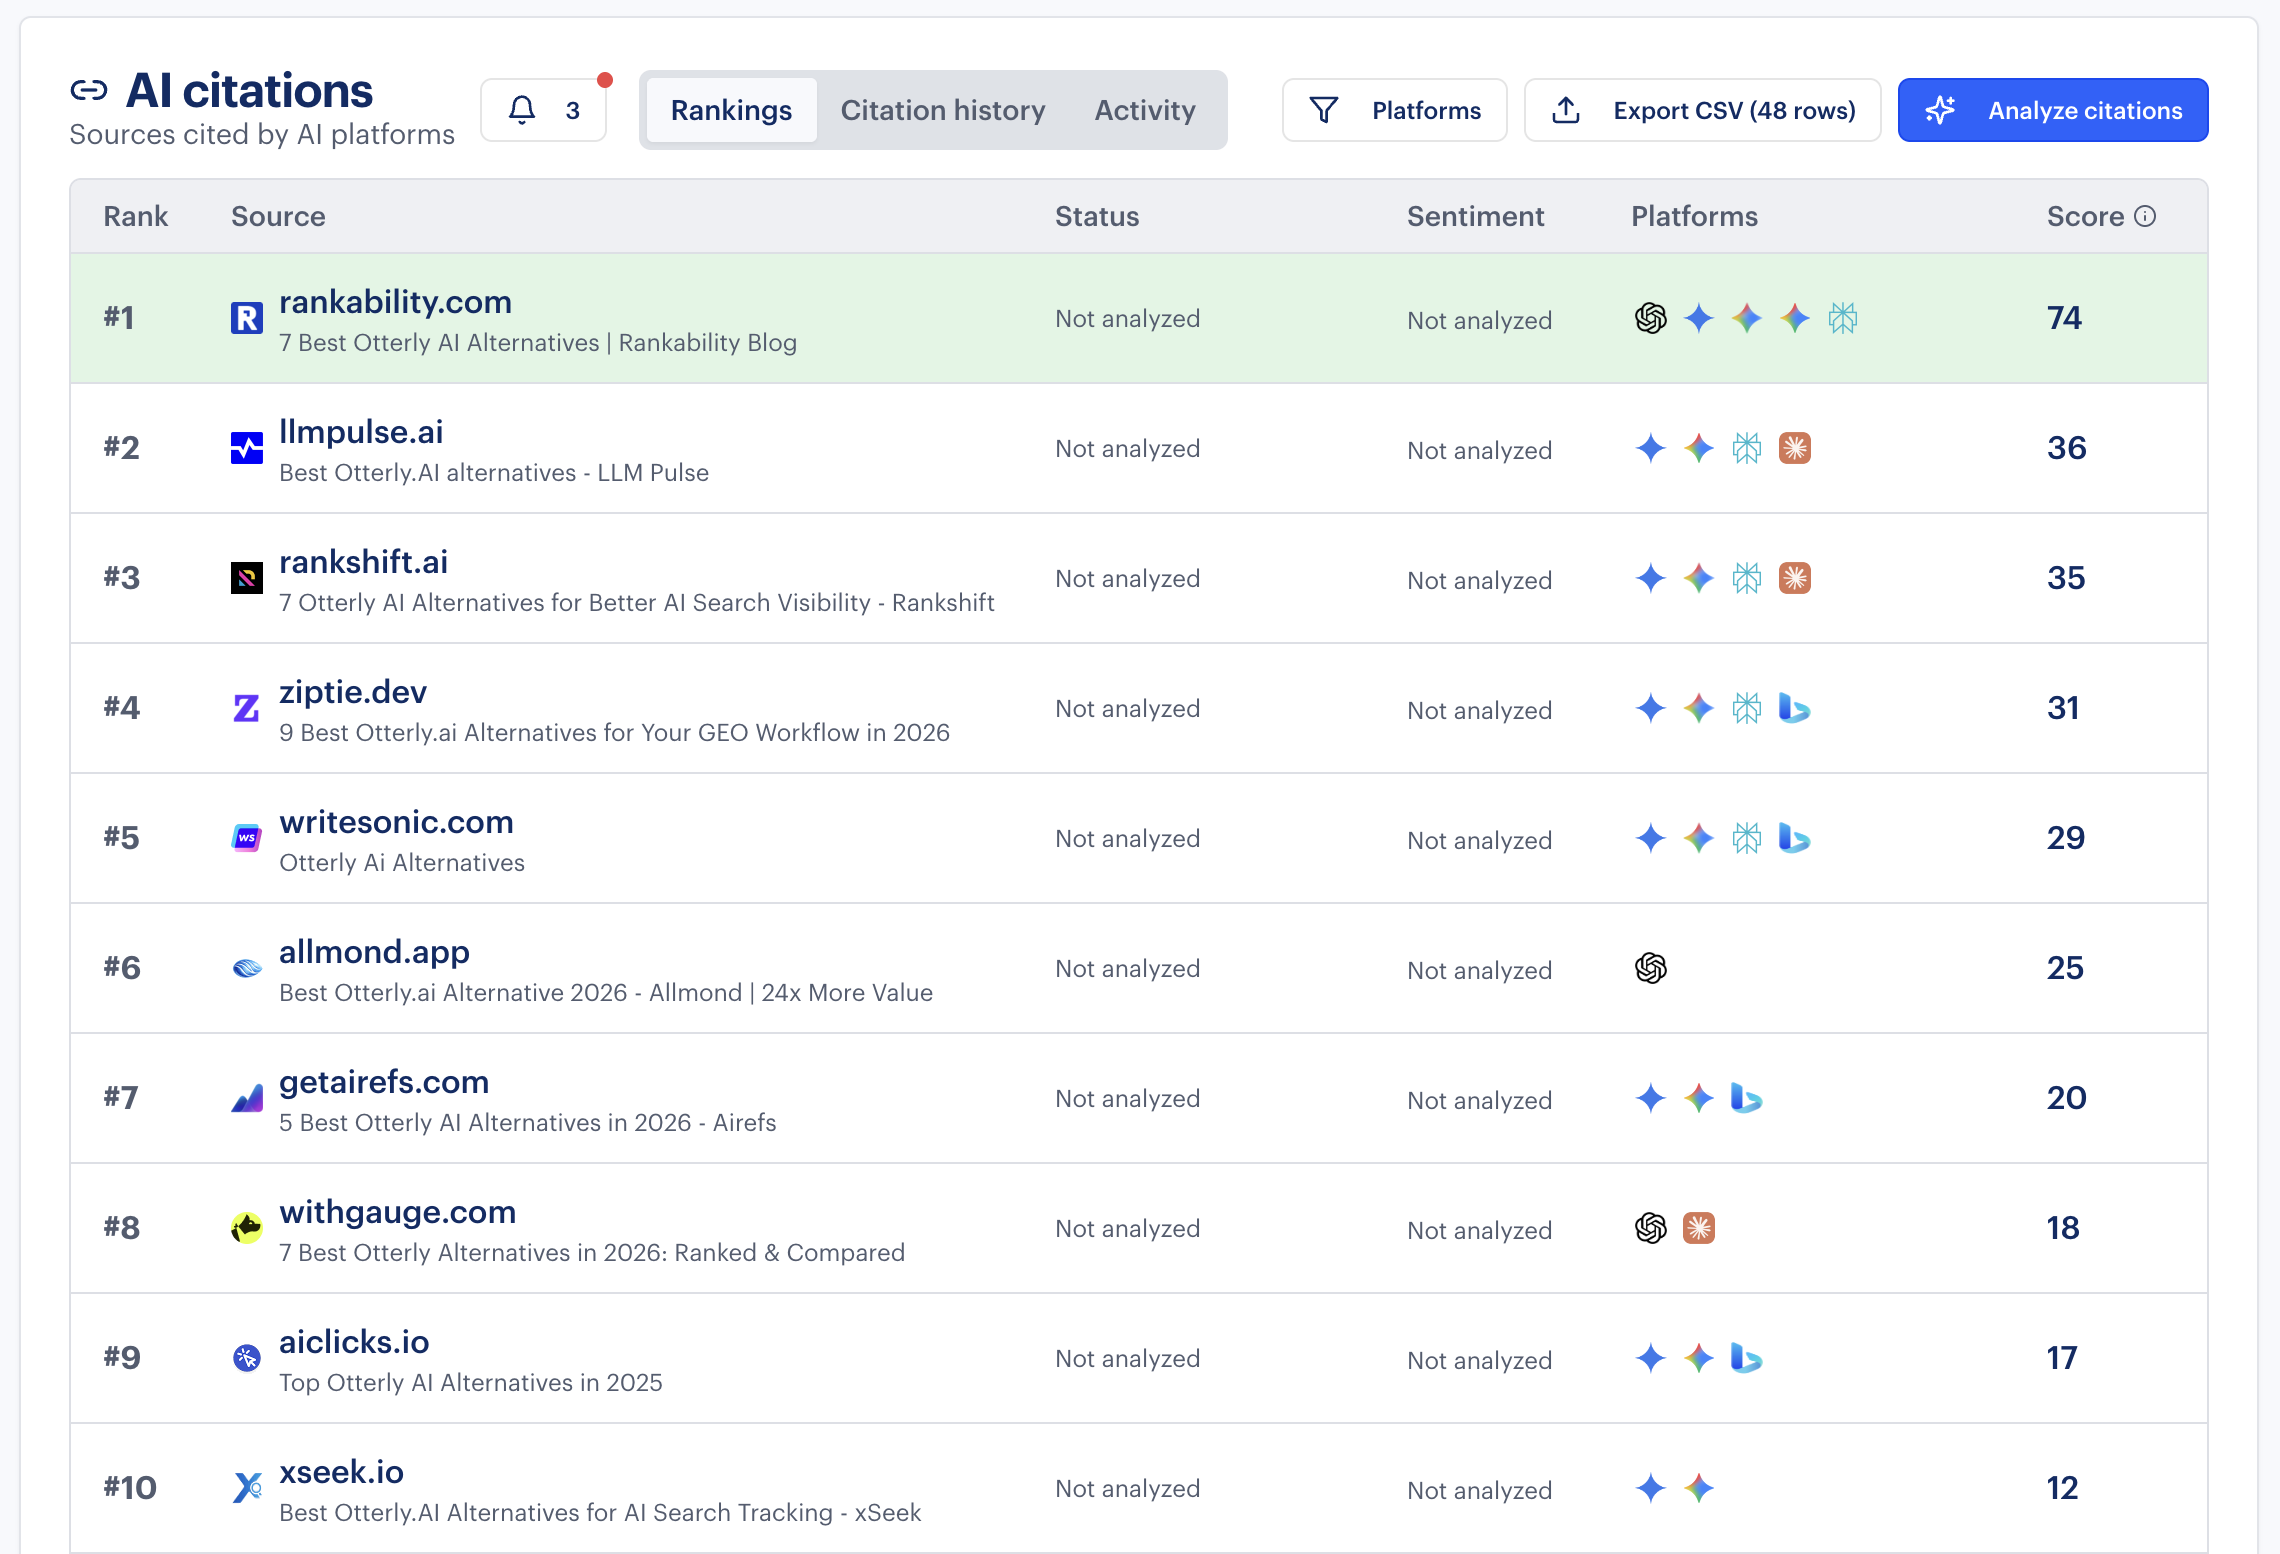Click the ChatGPT icon in allmond.app row
2280x1554 pixels.
click(1651, 968)
